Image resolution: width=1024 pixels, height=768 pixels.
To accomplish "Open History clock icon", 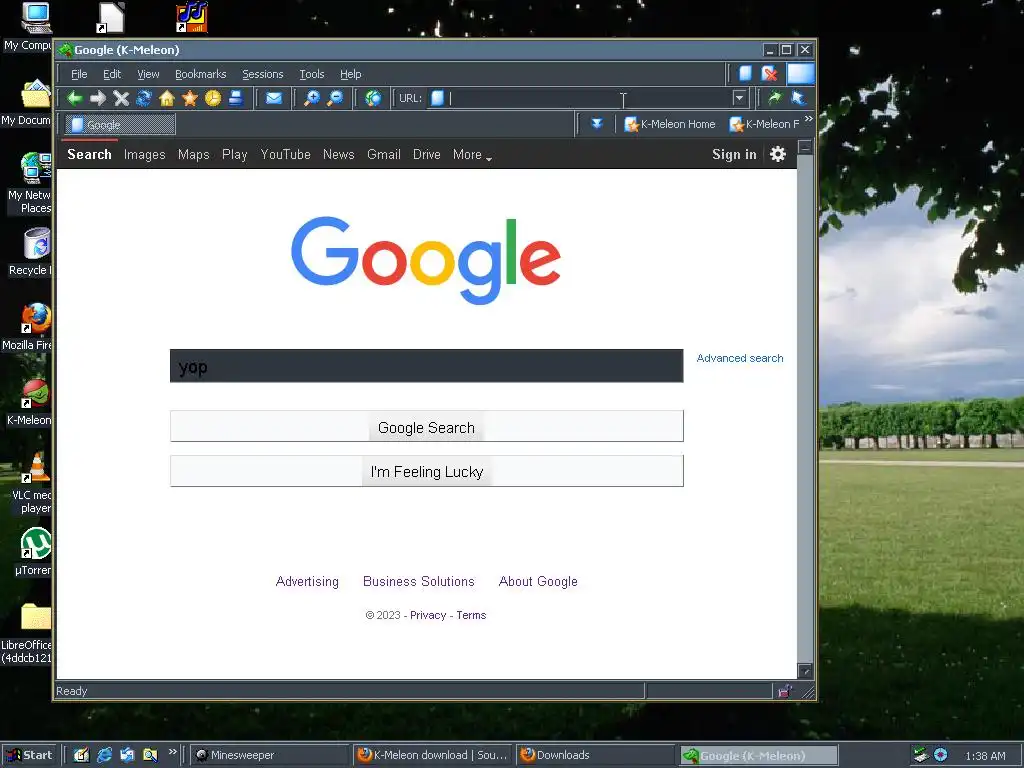I will click(x=213, y=98).
